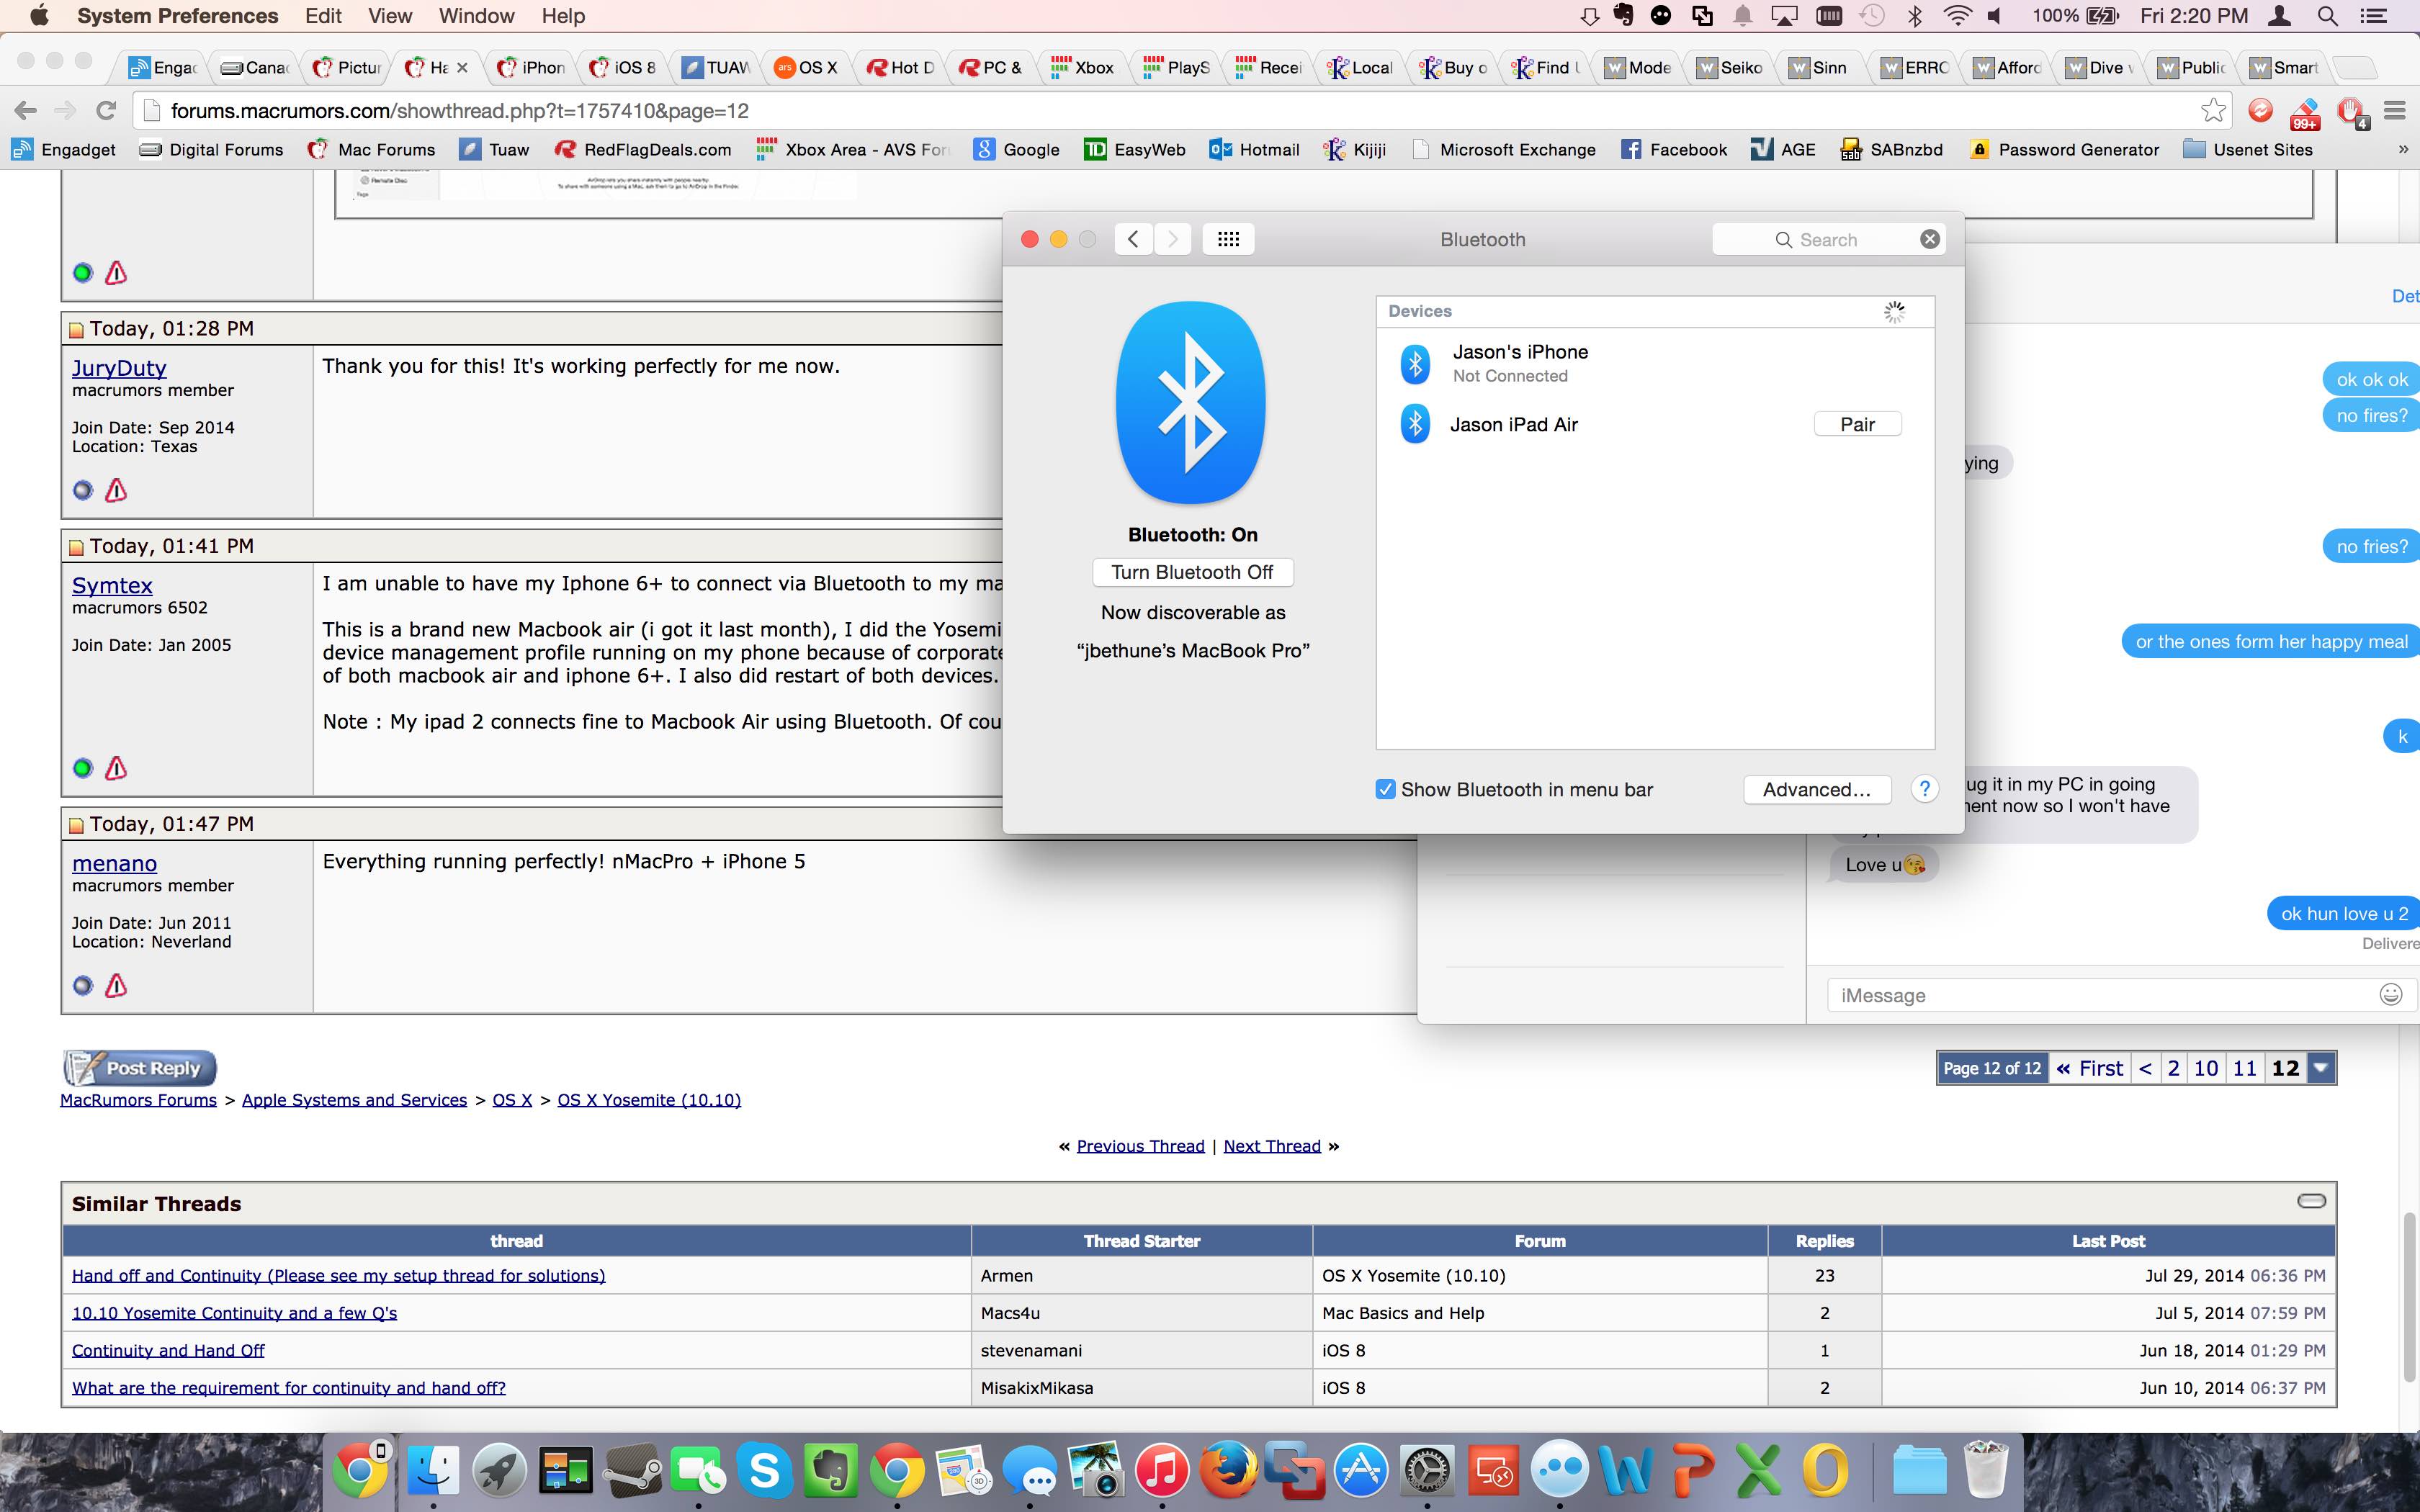Viewport: 2420px width, 1512px height.
Task: Click the Post Reply button
Action: click(x=141, y=1067)
